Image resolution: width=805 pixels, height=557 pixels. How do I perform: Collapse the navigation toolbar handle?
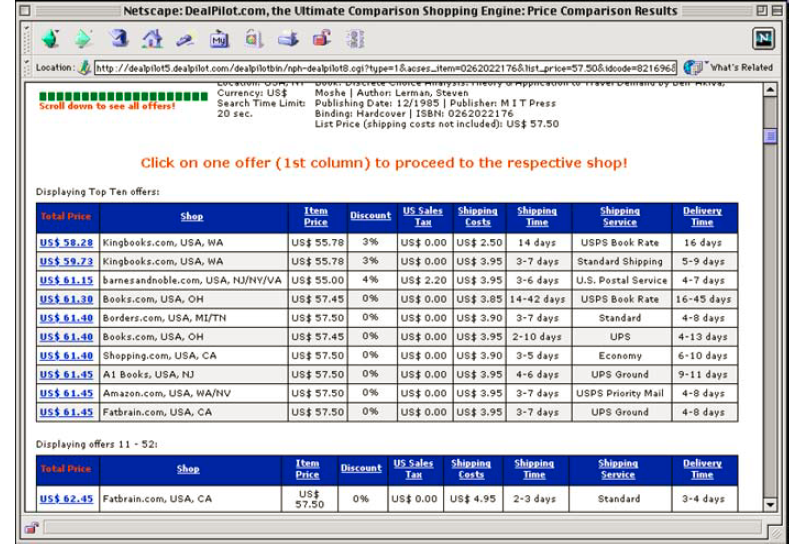[27, 39]
